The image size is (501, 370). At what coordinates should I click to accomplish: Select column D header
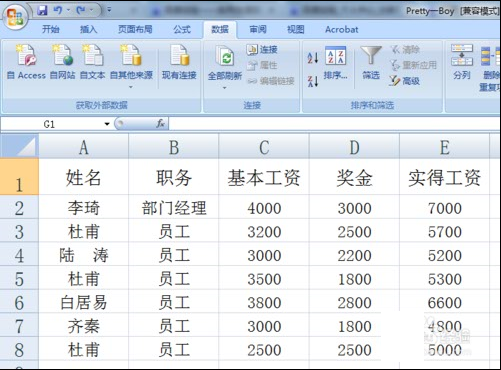point(354,147)
